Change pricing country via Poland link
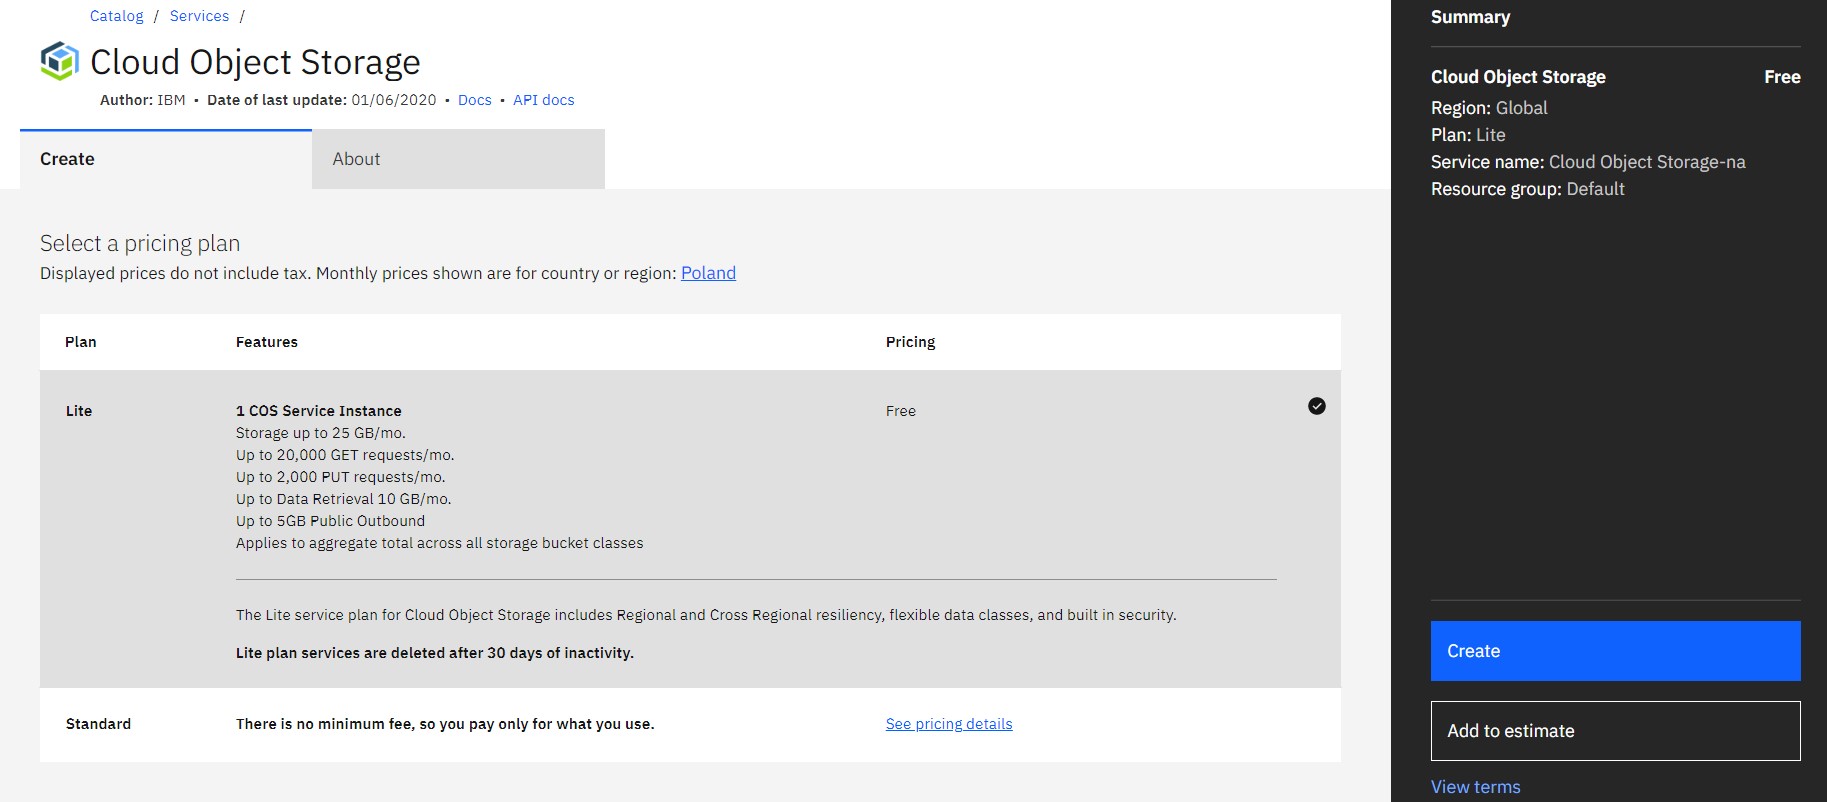 [708, 273]
